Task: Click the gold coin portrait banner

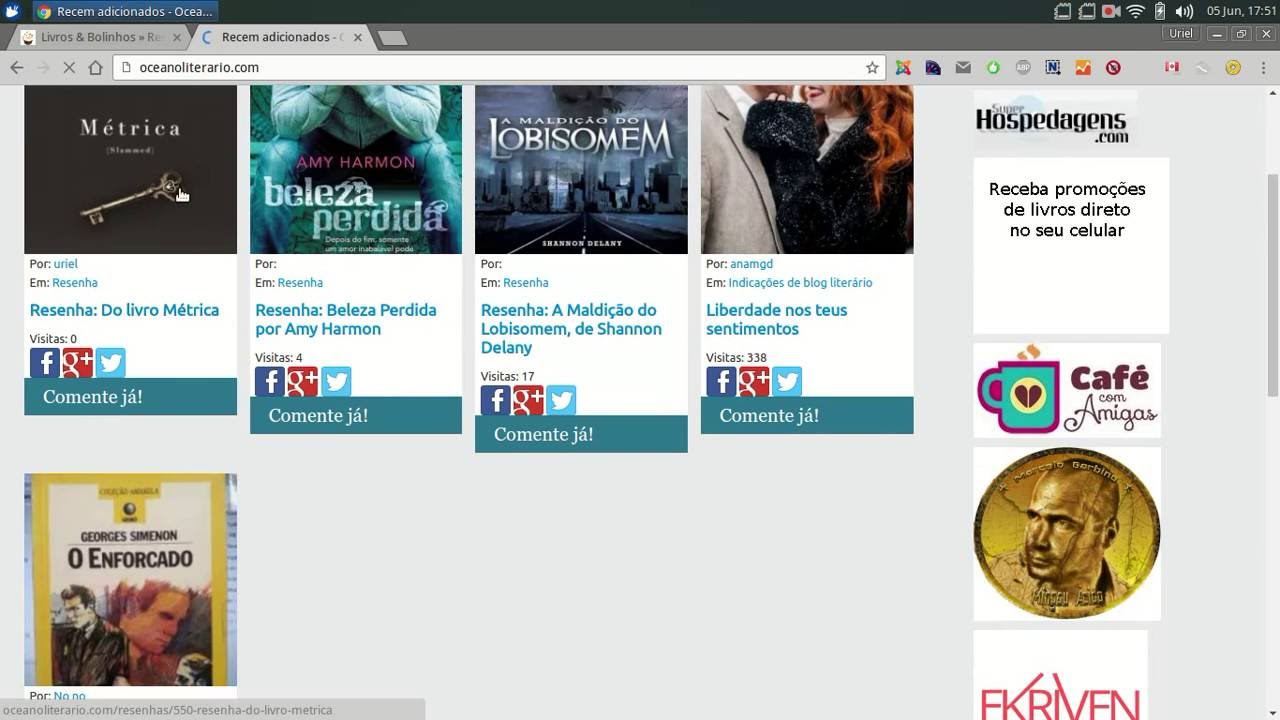Action: pos(1067,534)
